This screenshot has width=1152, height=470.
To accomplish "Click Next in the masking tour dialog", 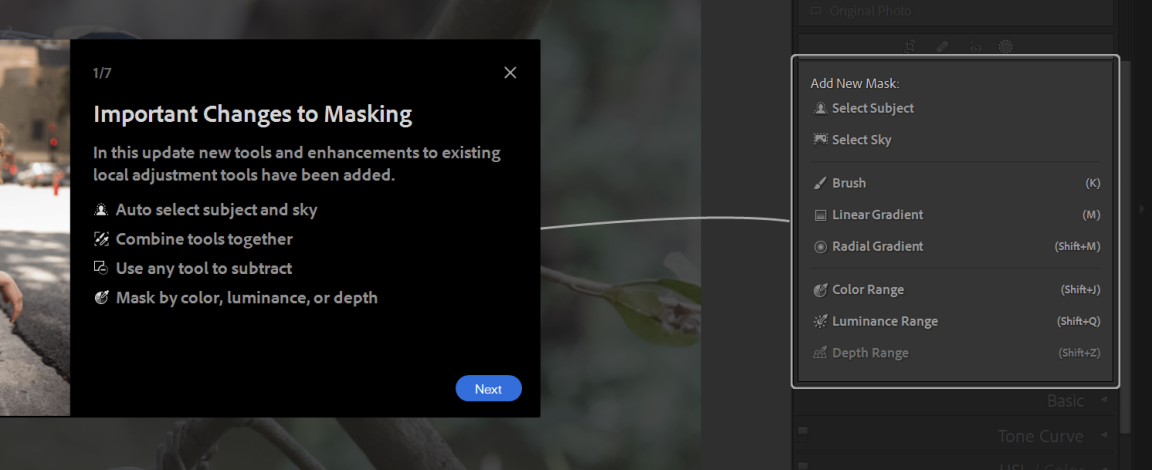I will click(x=488, y=389).
